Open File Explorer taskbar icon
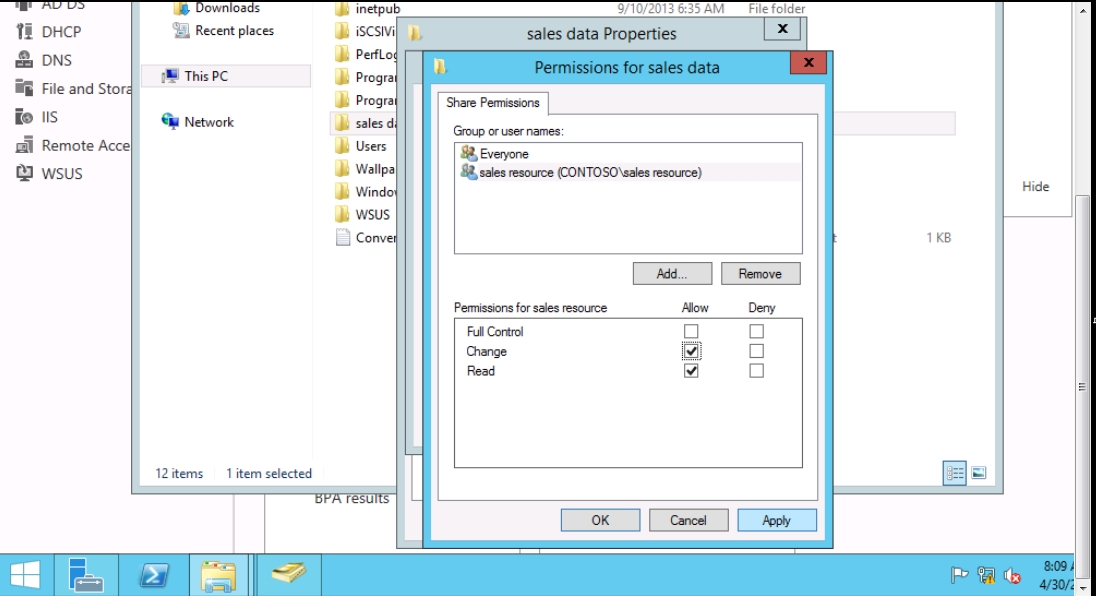Image resolution: width=1096 pixels, height=596 pixels. tap(218, 575)
